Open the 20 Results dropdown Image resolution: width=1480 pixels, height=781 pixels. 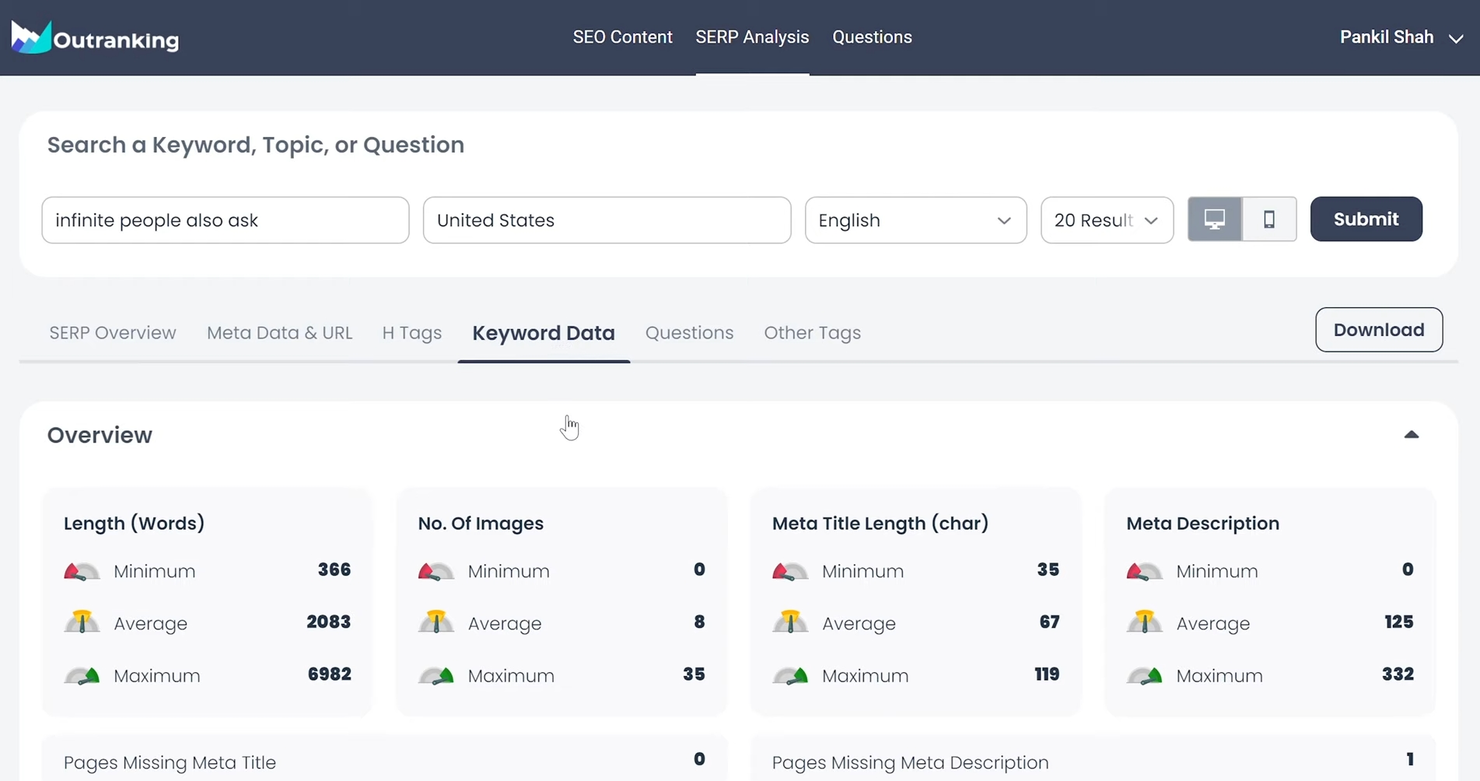(x=1107, y=220)
